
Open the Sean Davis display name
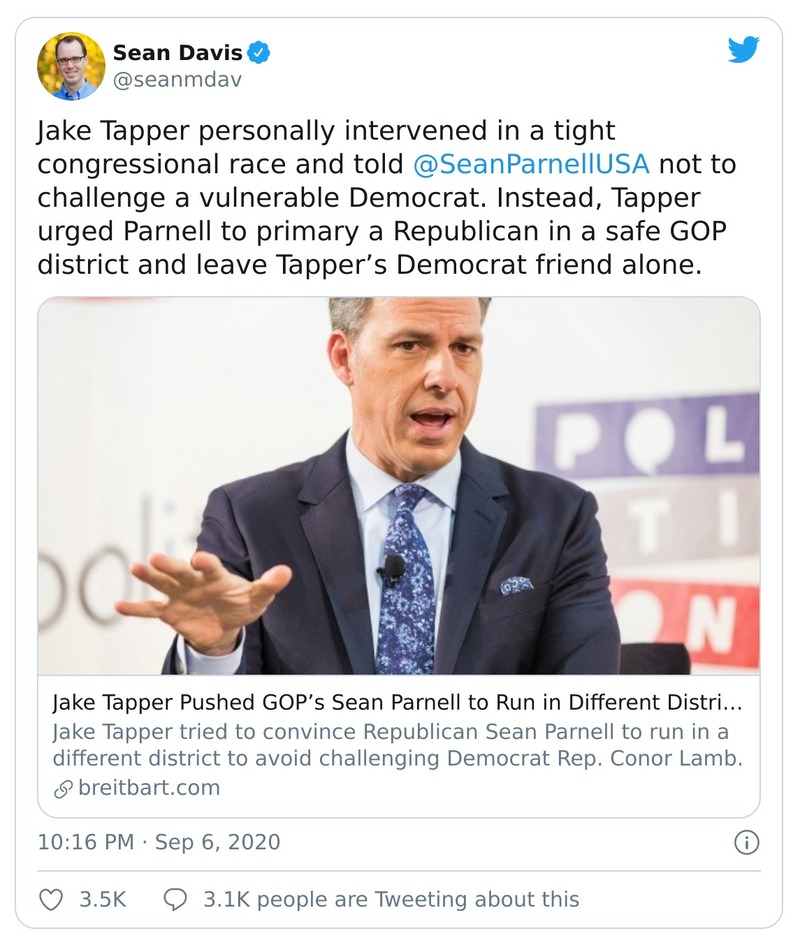click(x=177, y=53)
